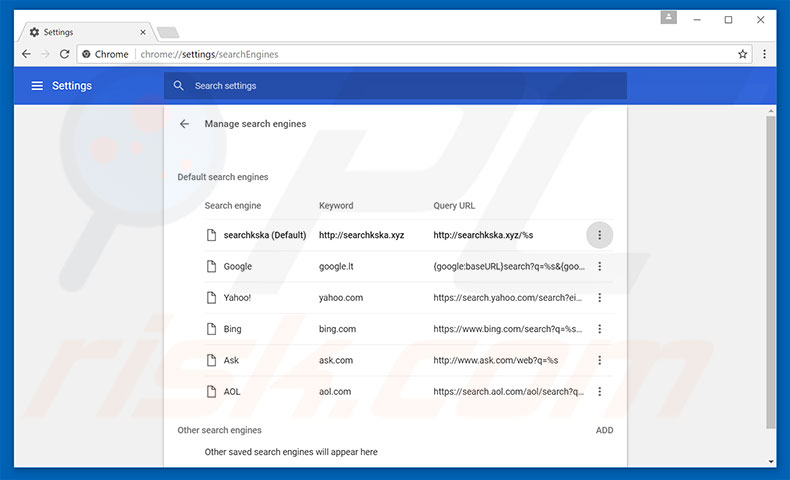The width and height of the screenshot is (790, 480).
Task: Click the magnifier icon in search settings
Action: click(178, 86)
